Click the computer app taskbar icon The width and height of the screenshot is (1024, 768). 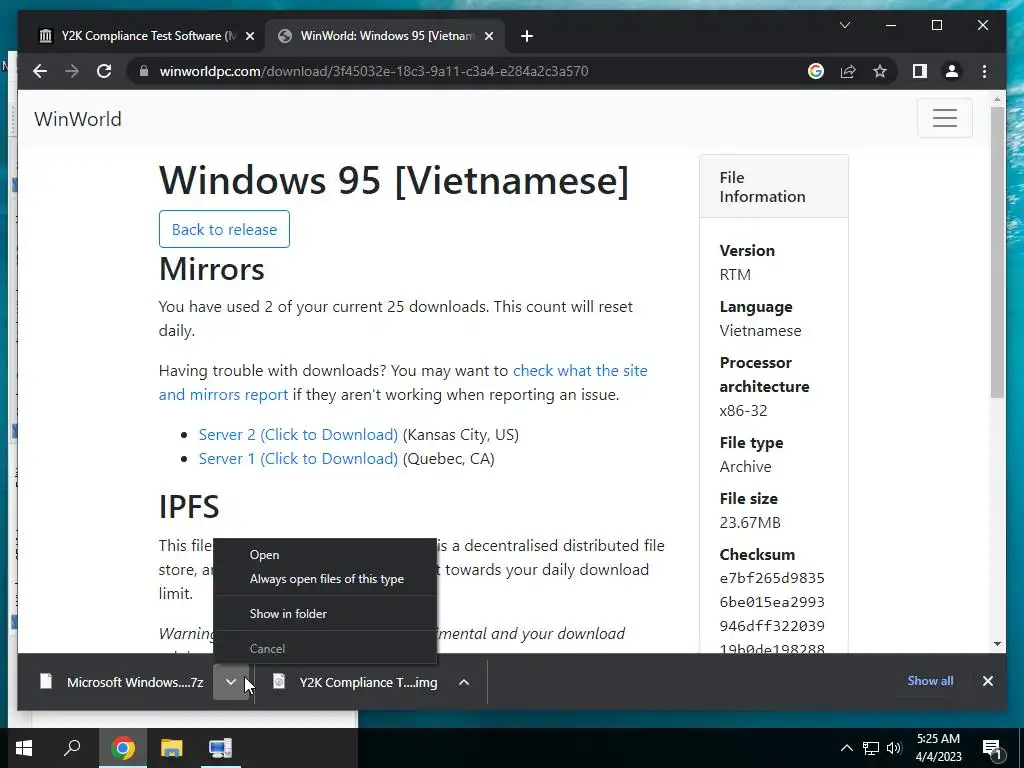click(x=220, y=748)
